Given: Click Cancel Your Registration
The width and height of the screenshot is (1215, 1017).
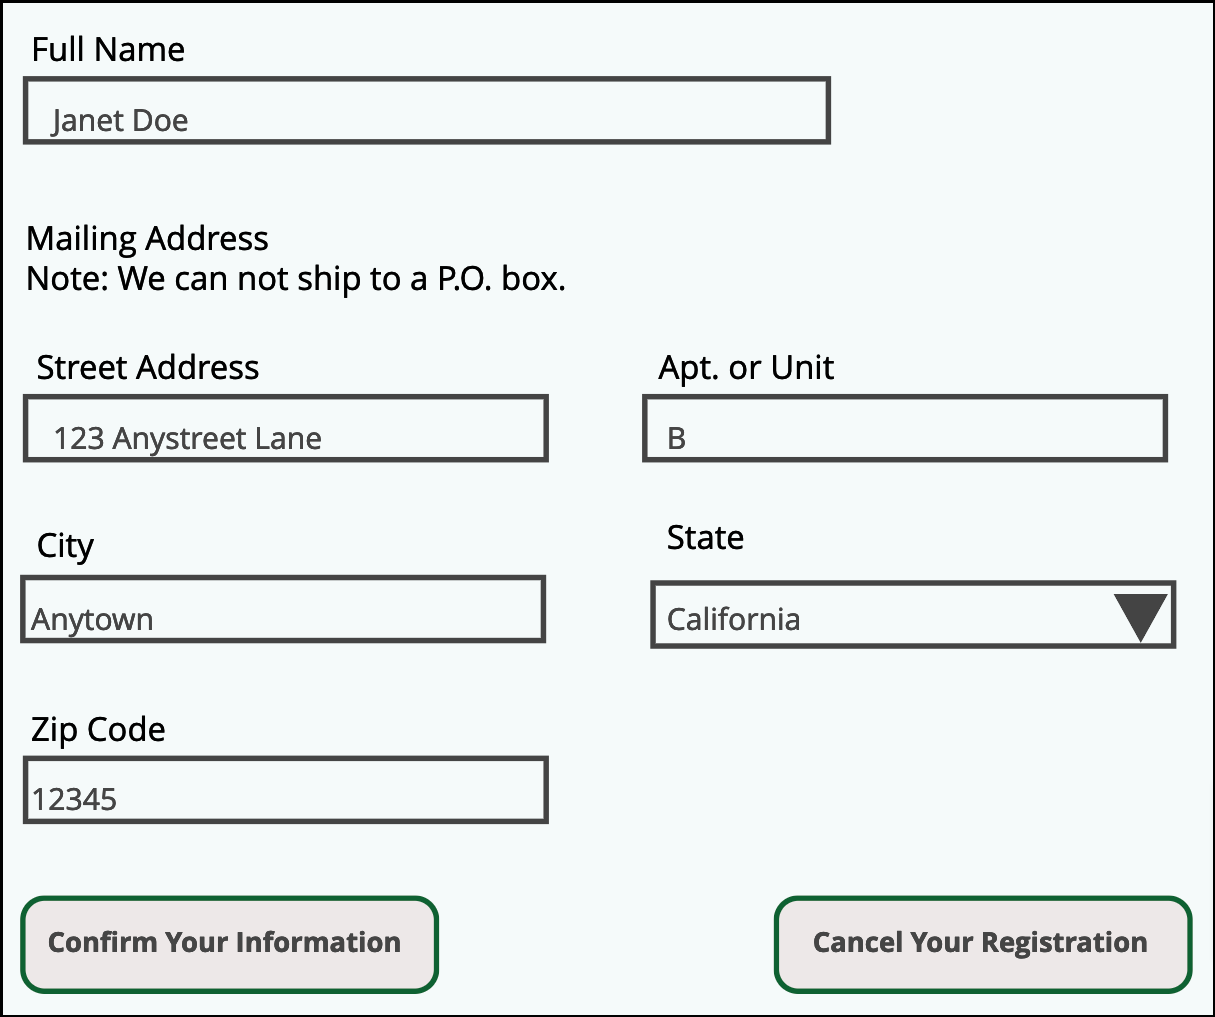Looking at the screenshot, I should 981,942.
